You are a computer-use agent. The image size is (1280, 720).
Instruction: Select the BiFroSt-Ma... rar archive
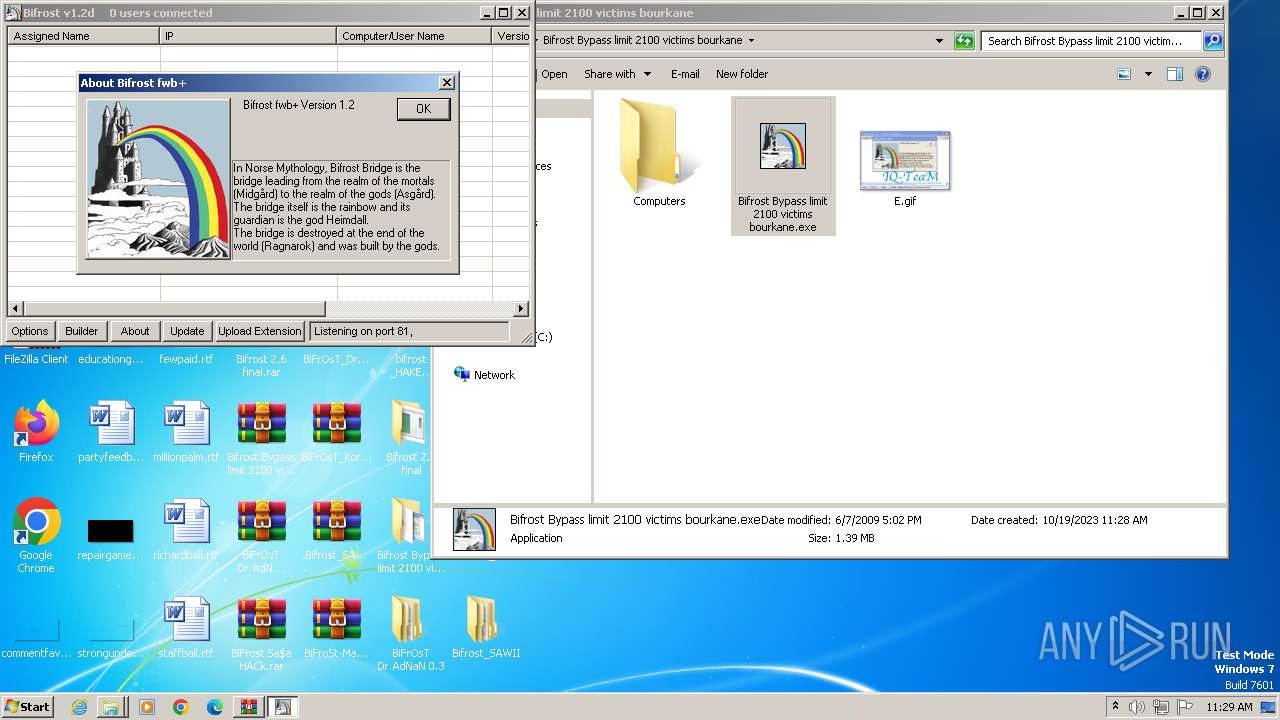[x=336, y=628]
